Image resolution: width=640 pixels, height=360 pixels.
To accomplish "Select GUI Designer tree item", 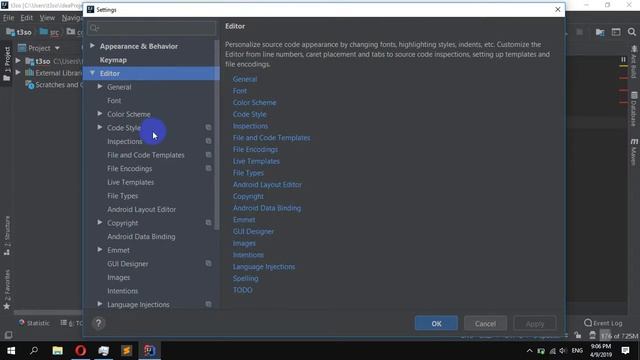I will (127, 264).
